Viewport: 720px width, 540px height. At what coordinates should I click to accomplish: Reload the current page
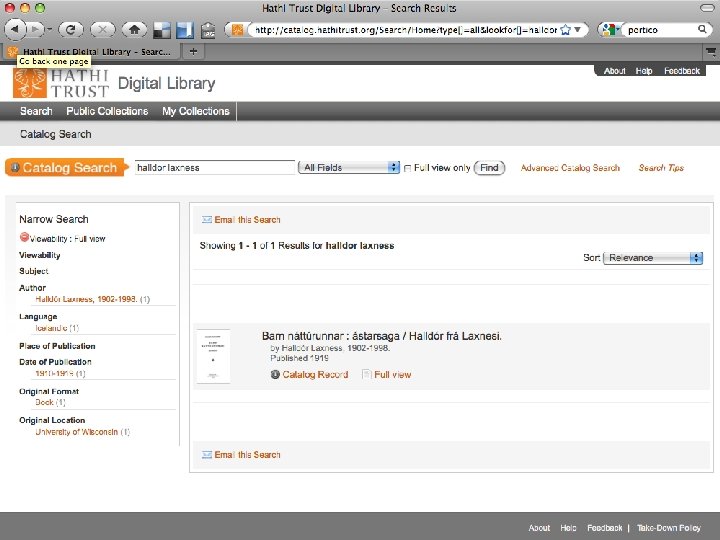click(x=70, y=30)
